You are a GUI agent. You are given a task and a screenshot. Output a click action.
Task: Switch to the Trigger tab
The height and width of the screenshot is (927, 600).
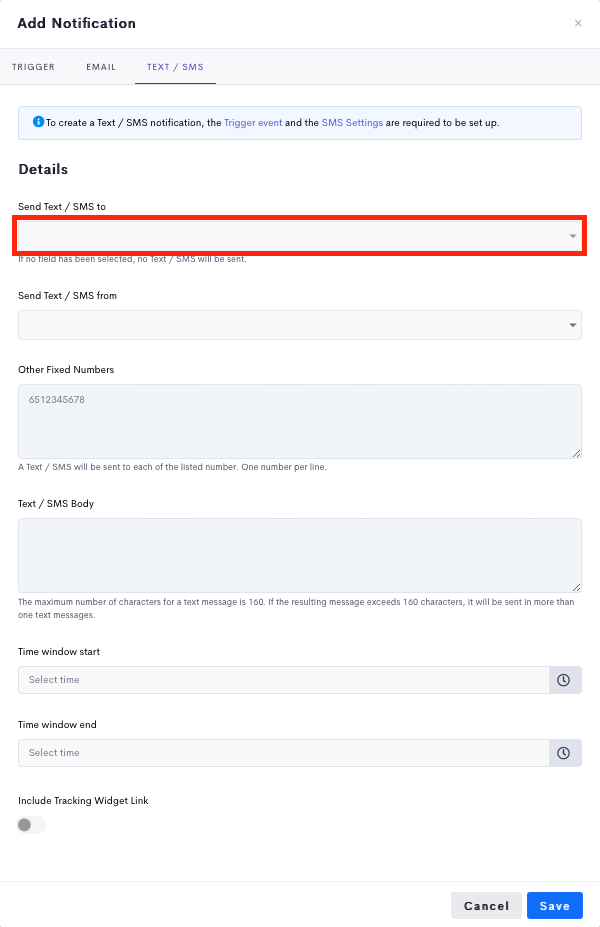pyautogui.click(x=34, y=67)
